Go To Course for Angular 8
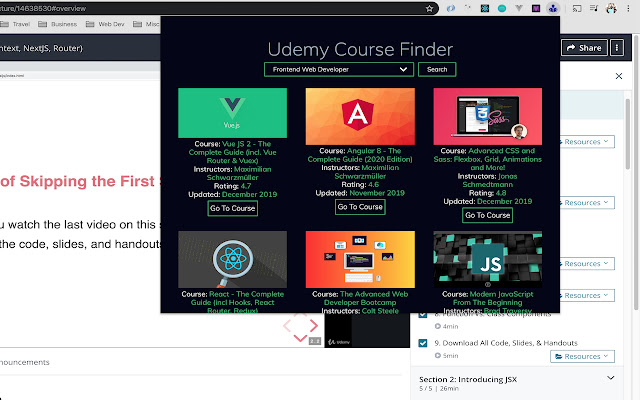640x400 pixels. click(360, 207)
